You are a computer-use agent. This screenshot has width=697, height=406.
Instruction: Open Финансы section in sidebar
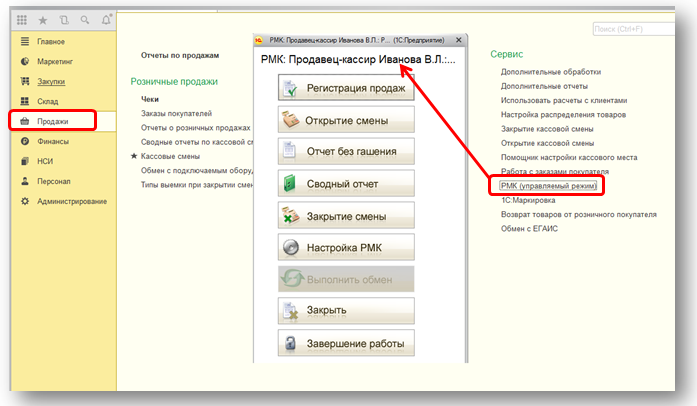tap(53, 141)
